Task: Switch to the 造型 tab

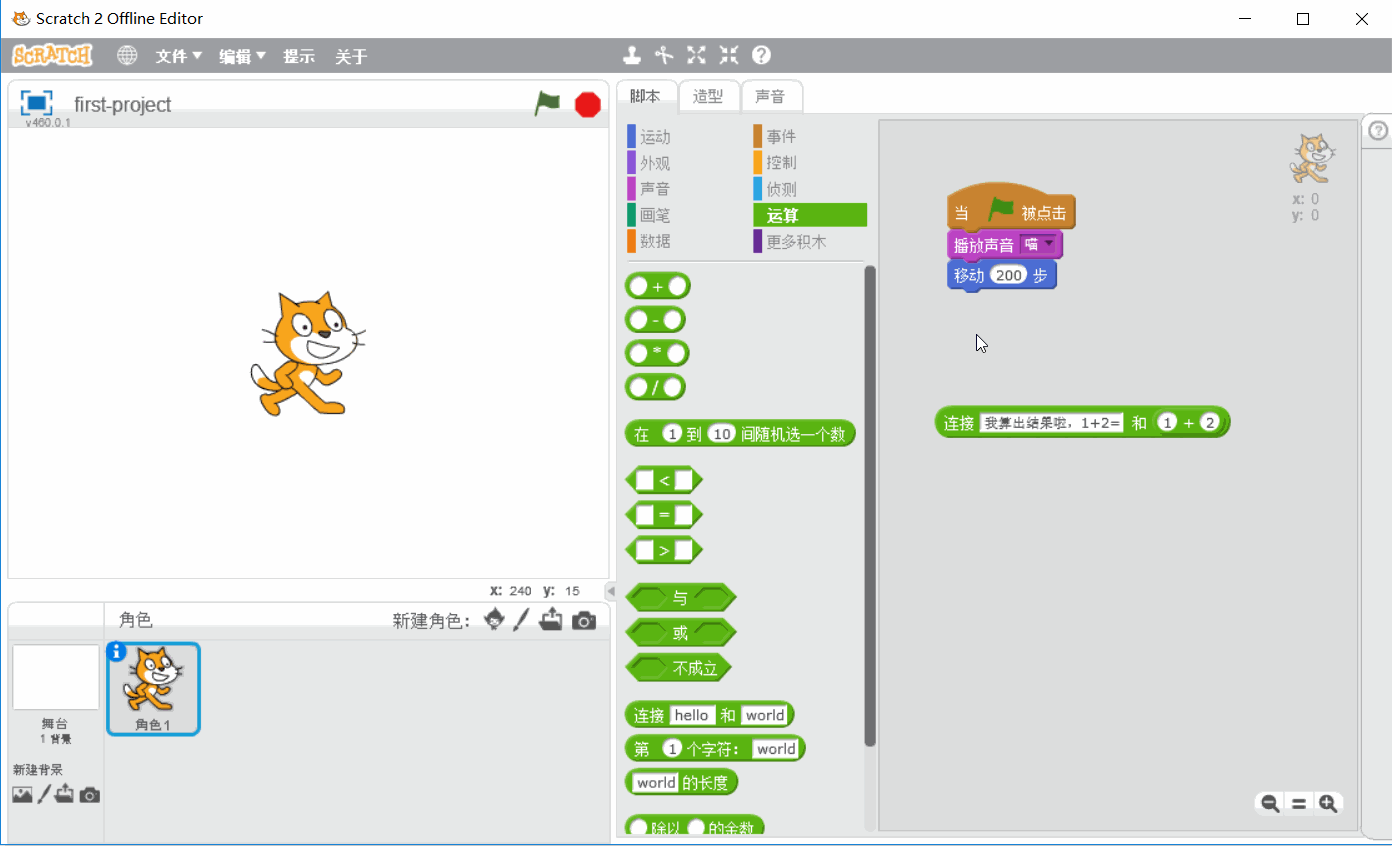Action: pos(708,96)
